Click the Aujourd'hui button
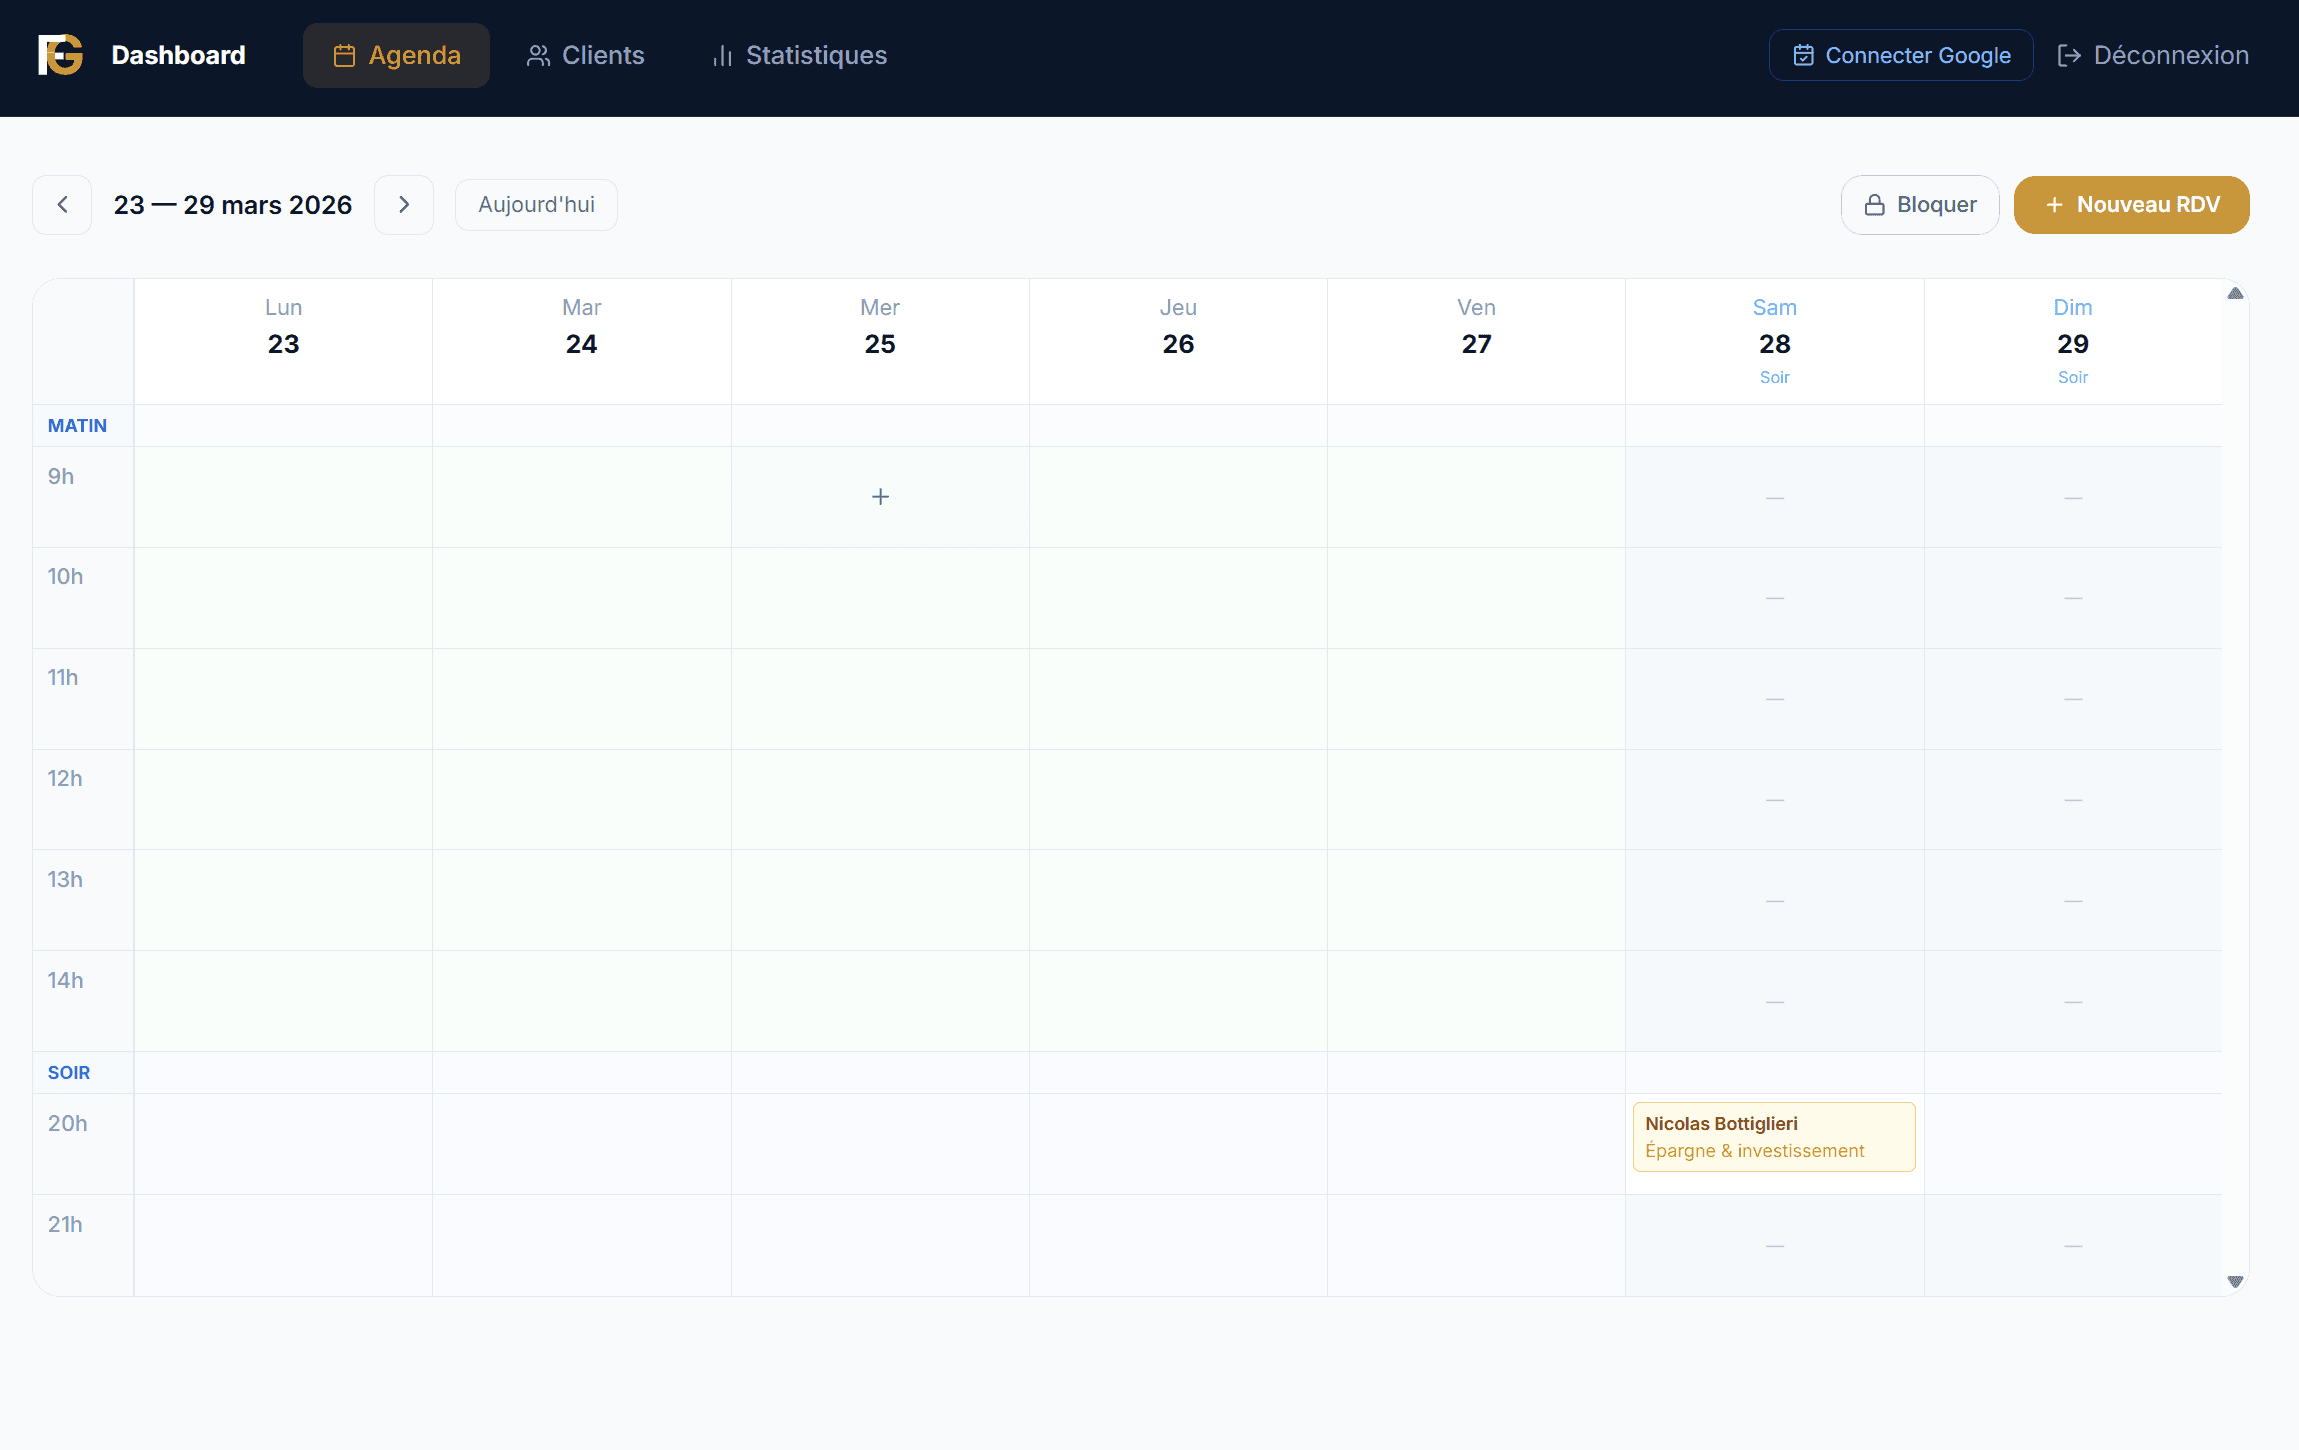 click(x=536, y=204)
